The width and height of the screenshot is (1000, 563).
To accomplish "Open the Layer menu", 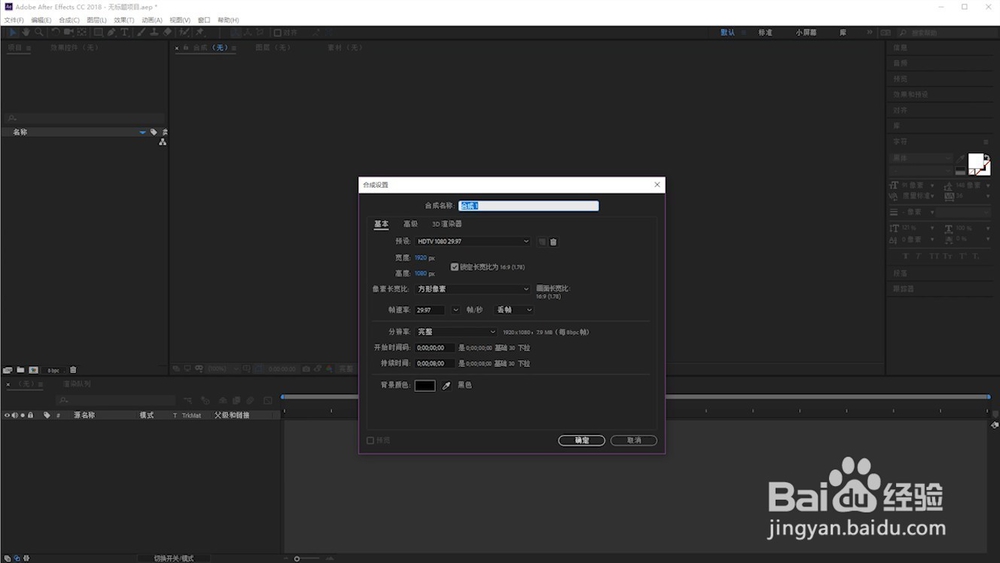I will tap(96, 20).
